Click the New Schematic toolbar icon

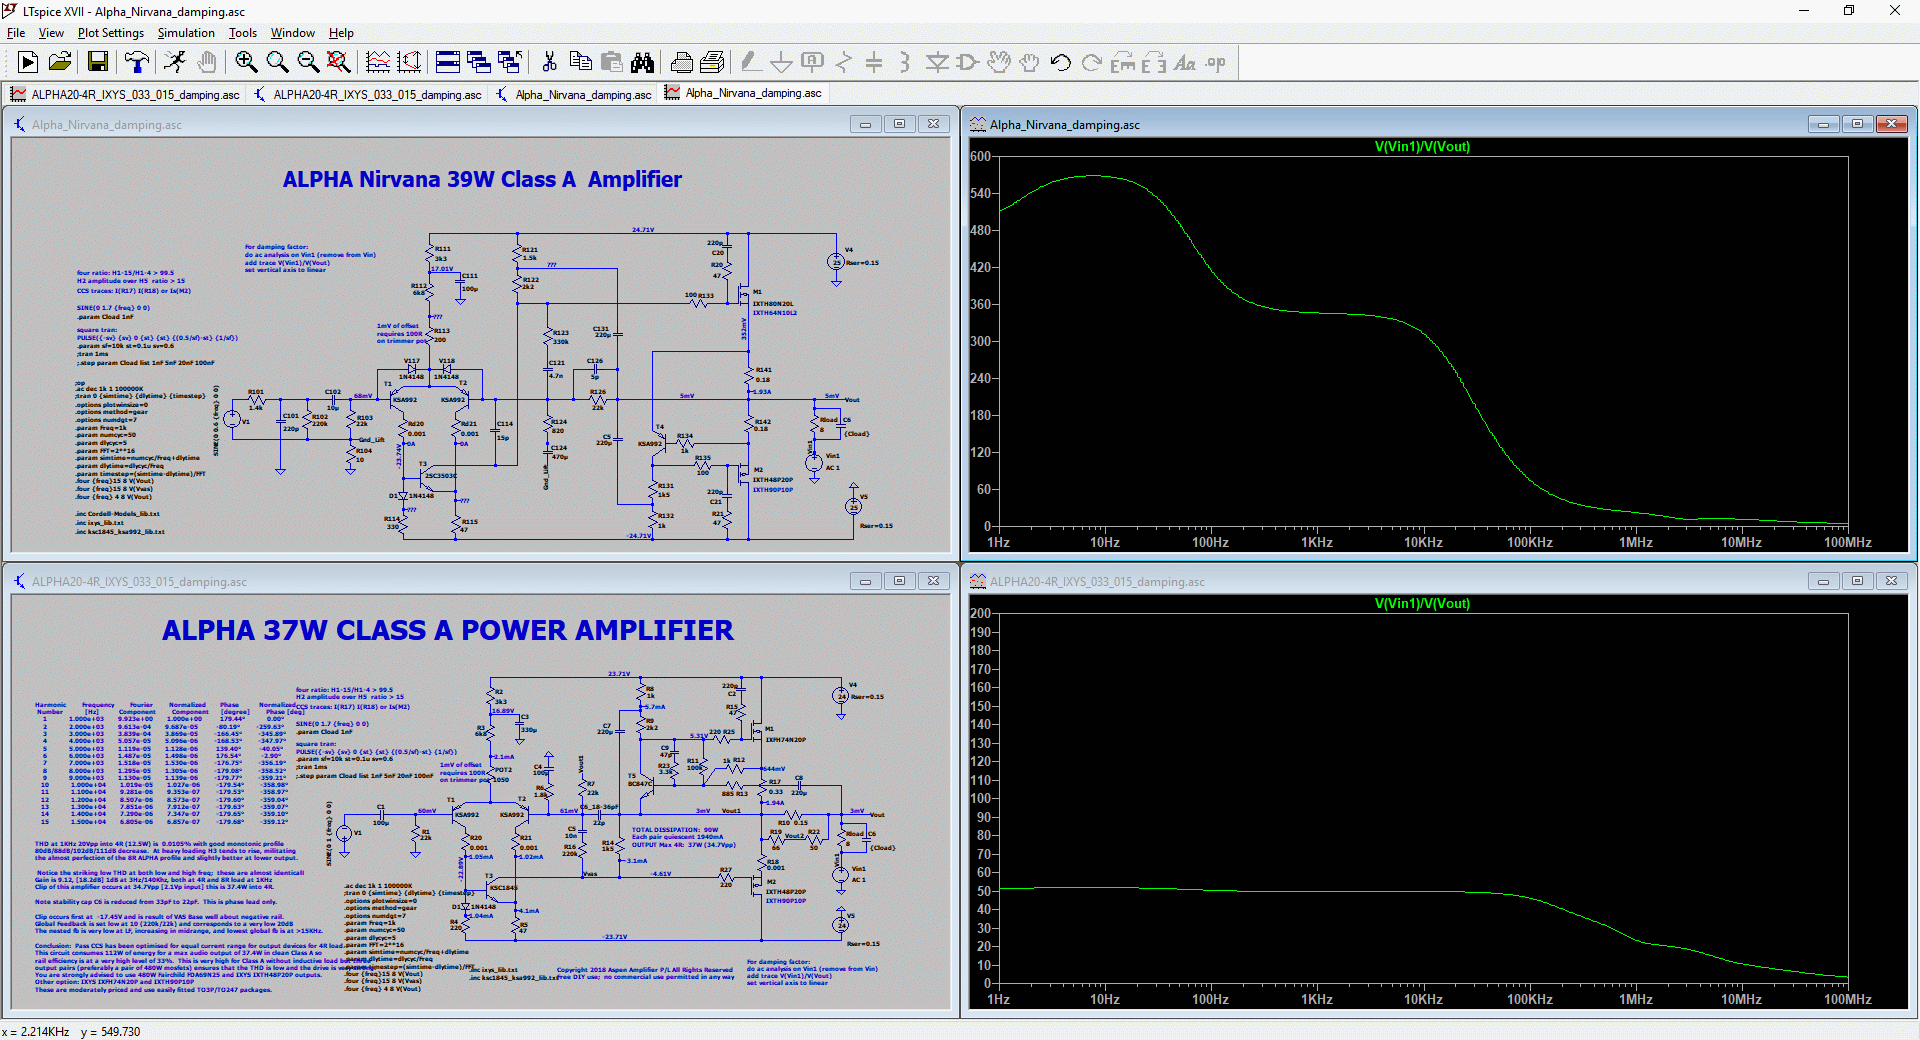(x=28, y=62)
